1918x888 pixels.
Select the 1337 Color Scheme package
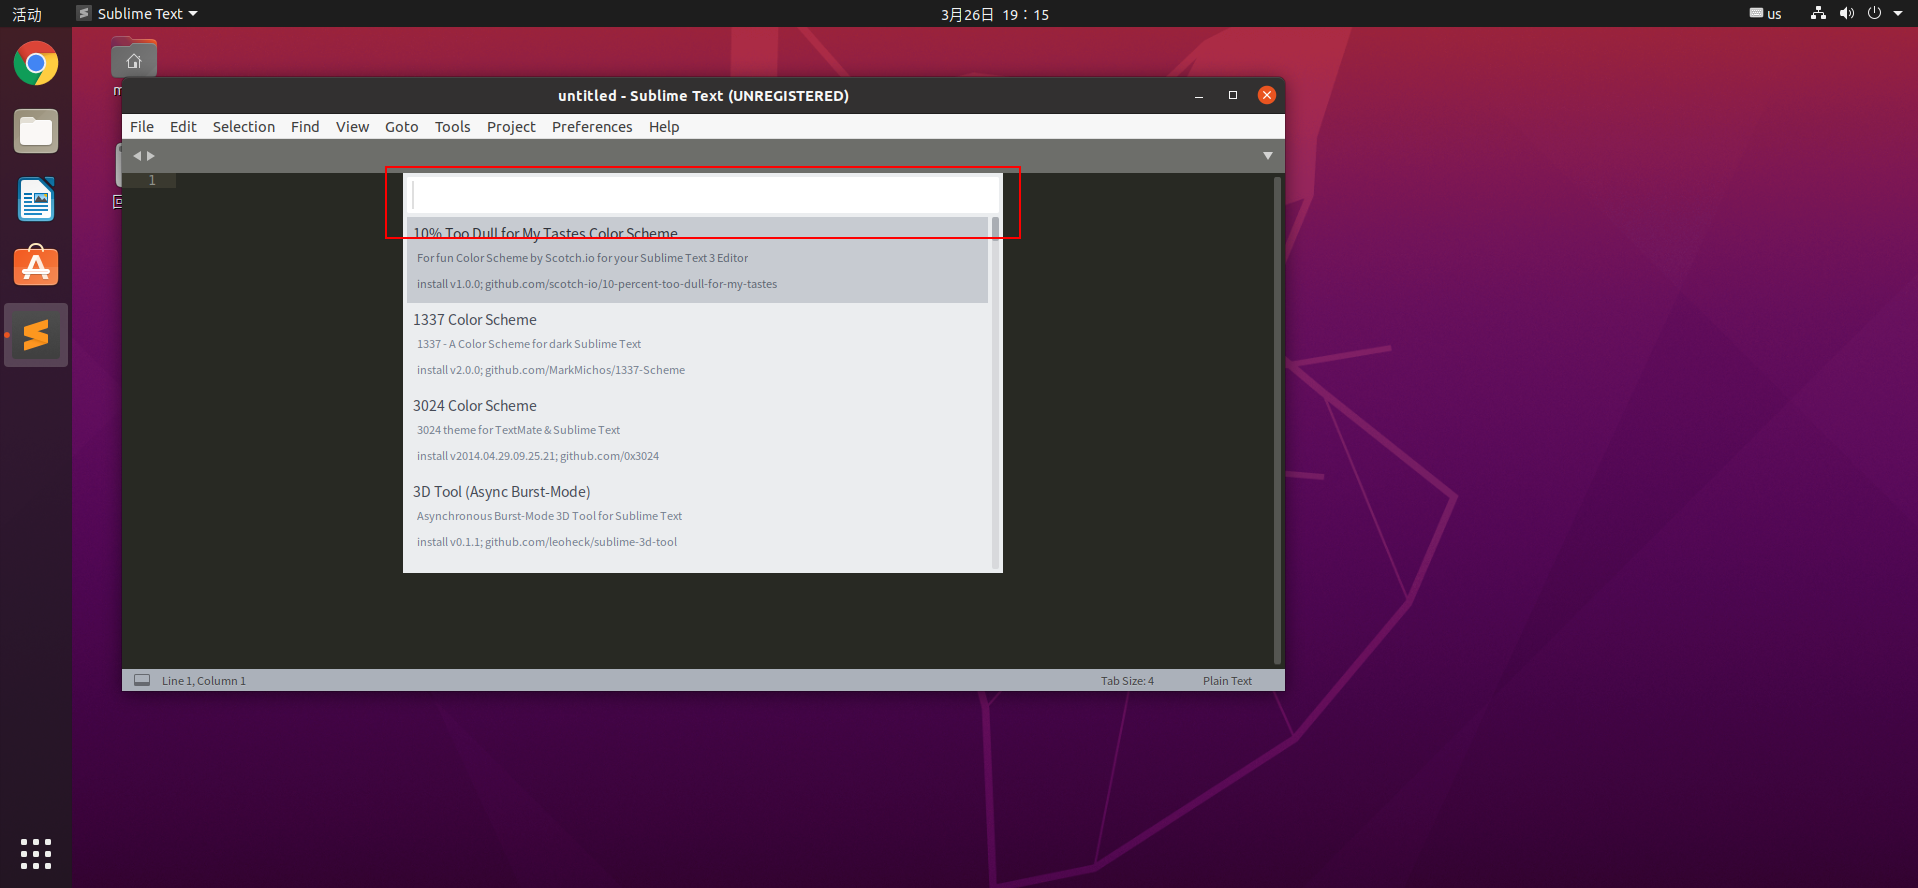click(697, 345)
